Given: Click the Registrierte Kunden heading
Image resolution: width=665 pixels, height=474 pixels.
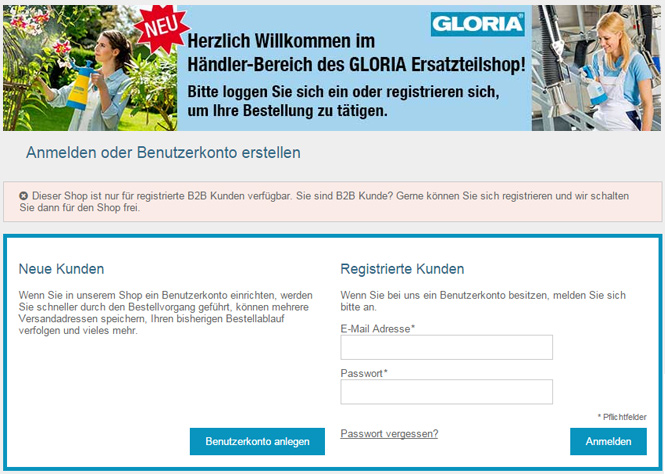Looking at the screenshot, I should tap(402, 269).
